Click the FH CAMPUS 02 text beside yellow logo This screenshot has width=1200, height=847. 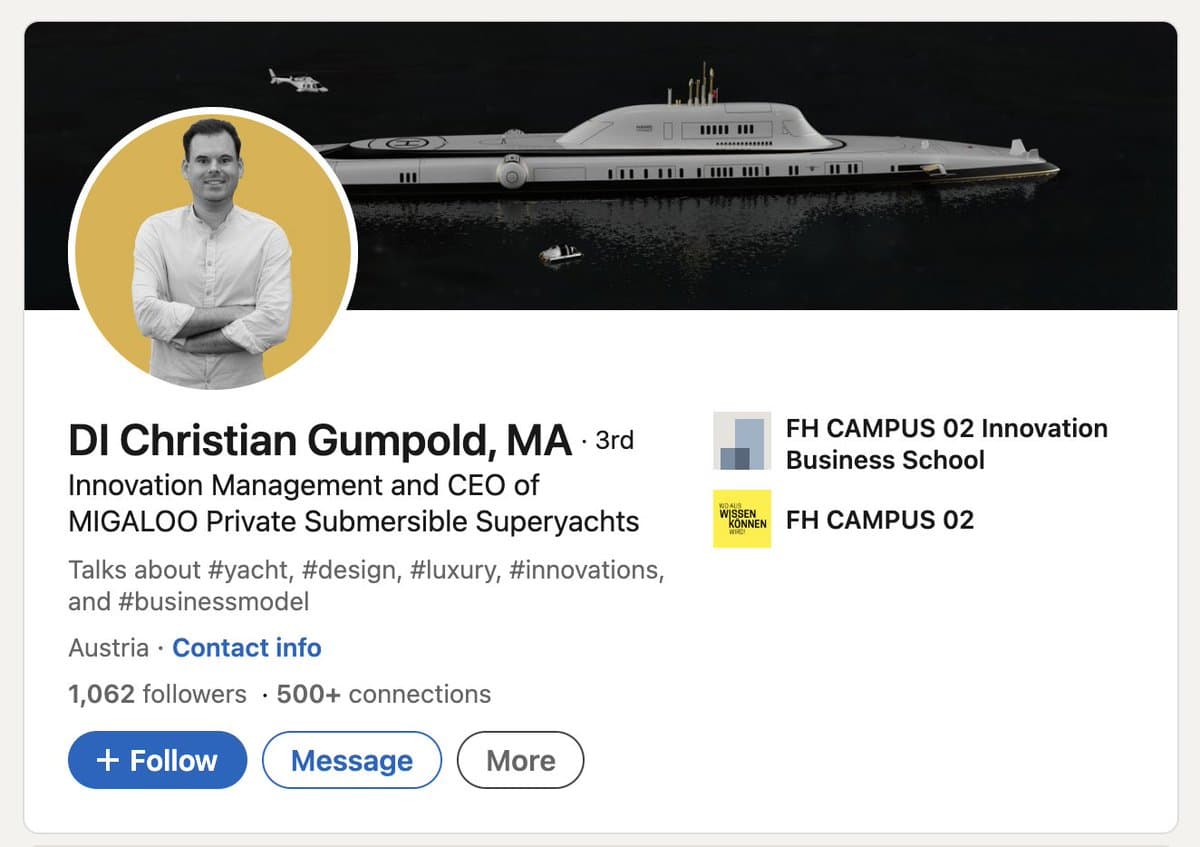880,520
